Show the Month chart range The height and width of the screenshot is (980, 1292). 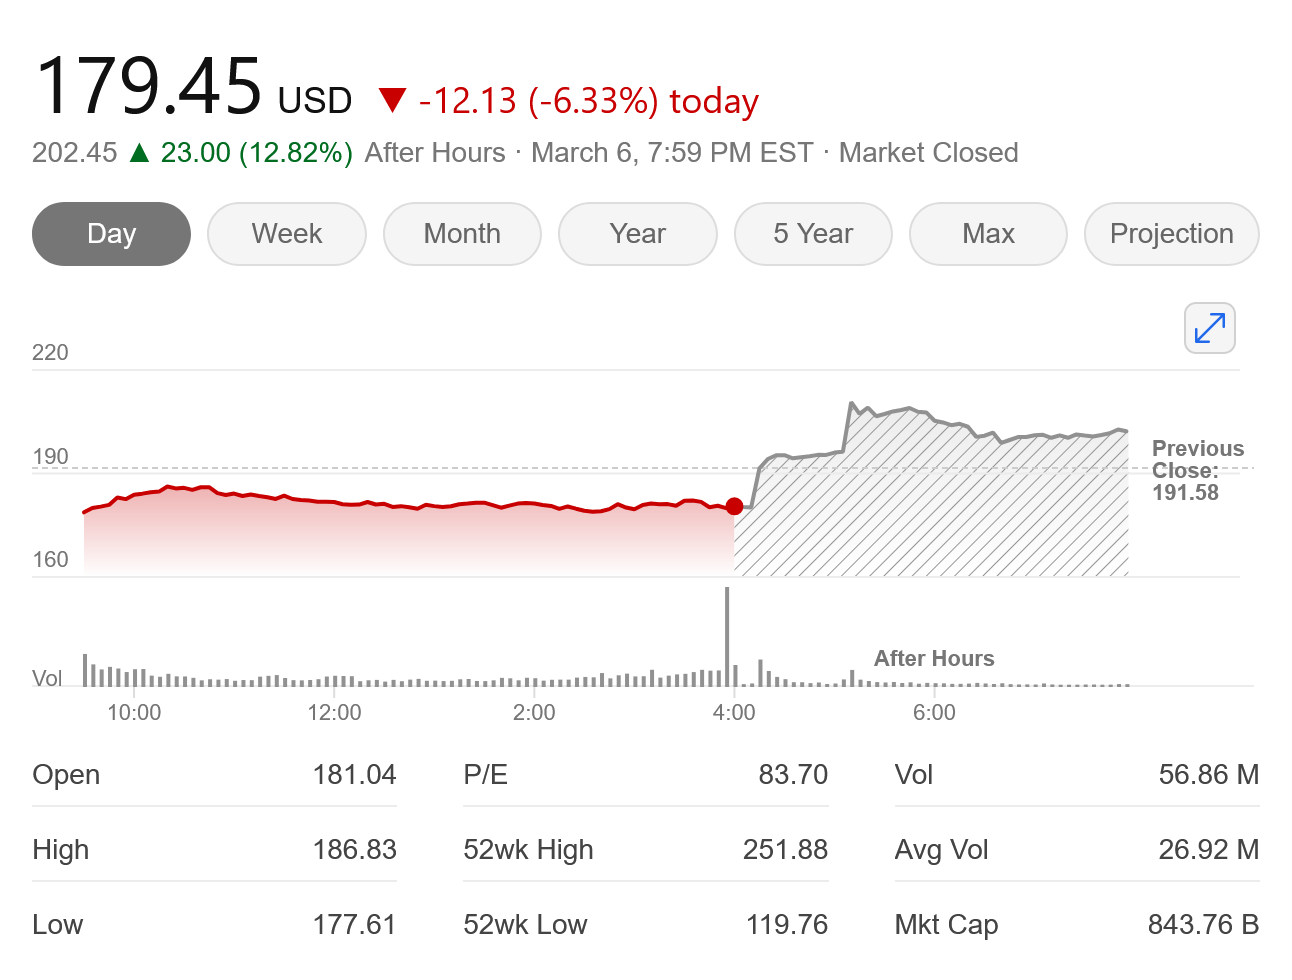[x=462, y=234]
